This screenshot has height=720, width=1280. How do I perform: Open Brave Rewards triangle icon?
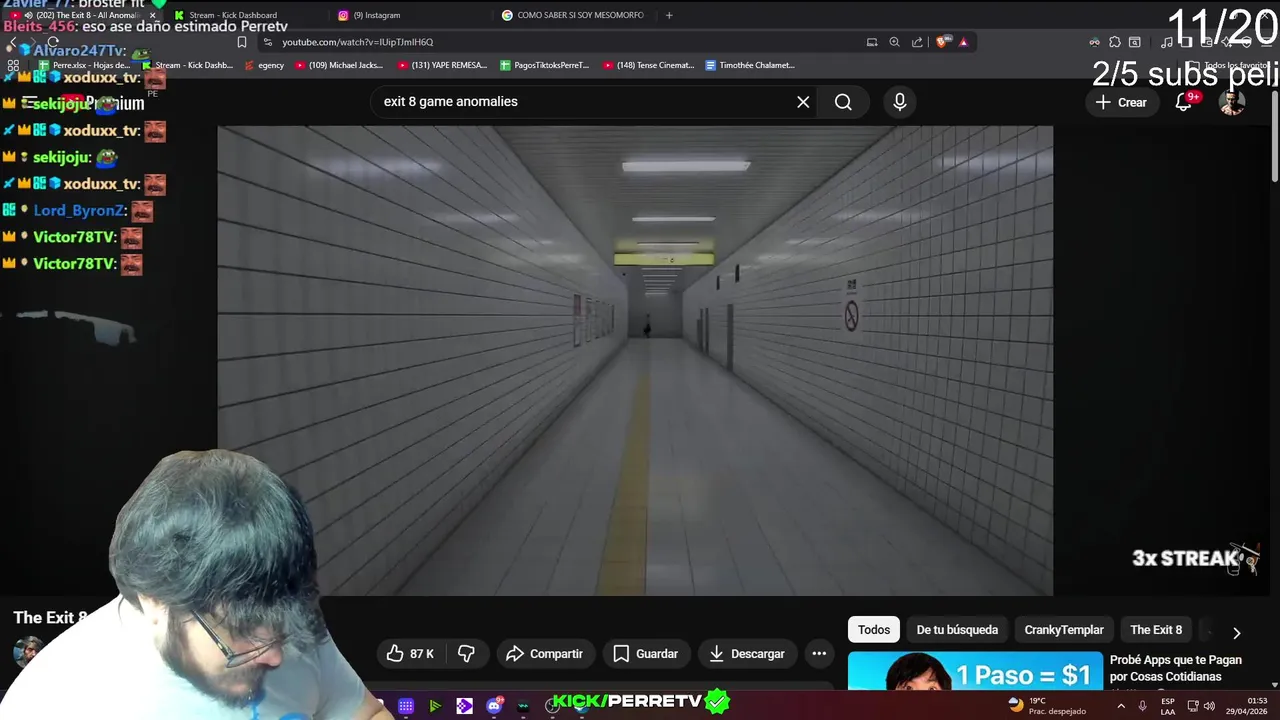[x=963, y=42]
